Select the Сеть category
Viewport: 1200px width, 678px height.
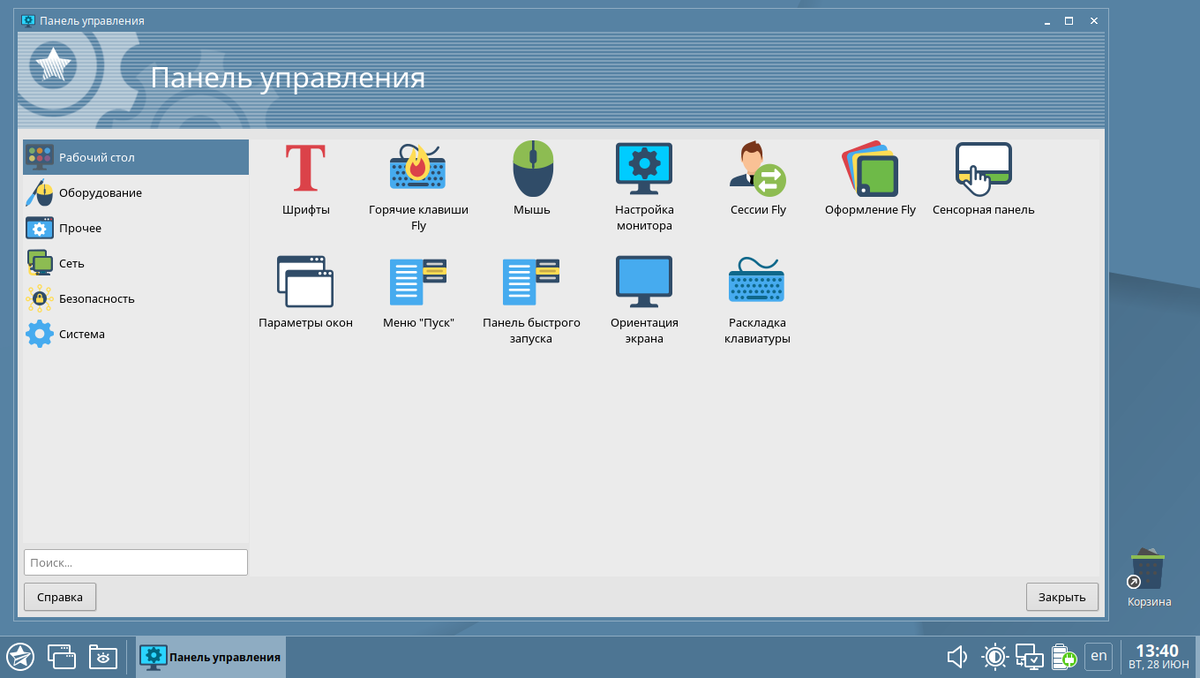(135, 263)
